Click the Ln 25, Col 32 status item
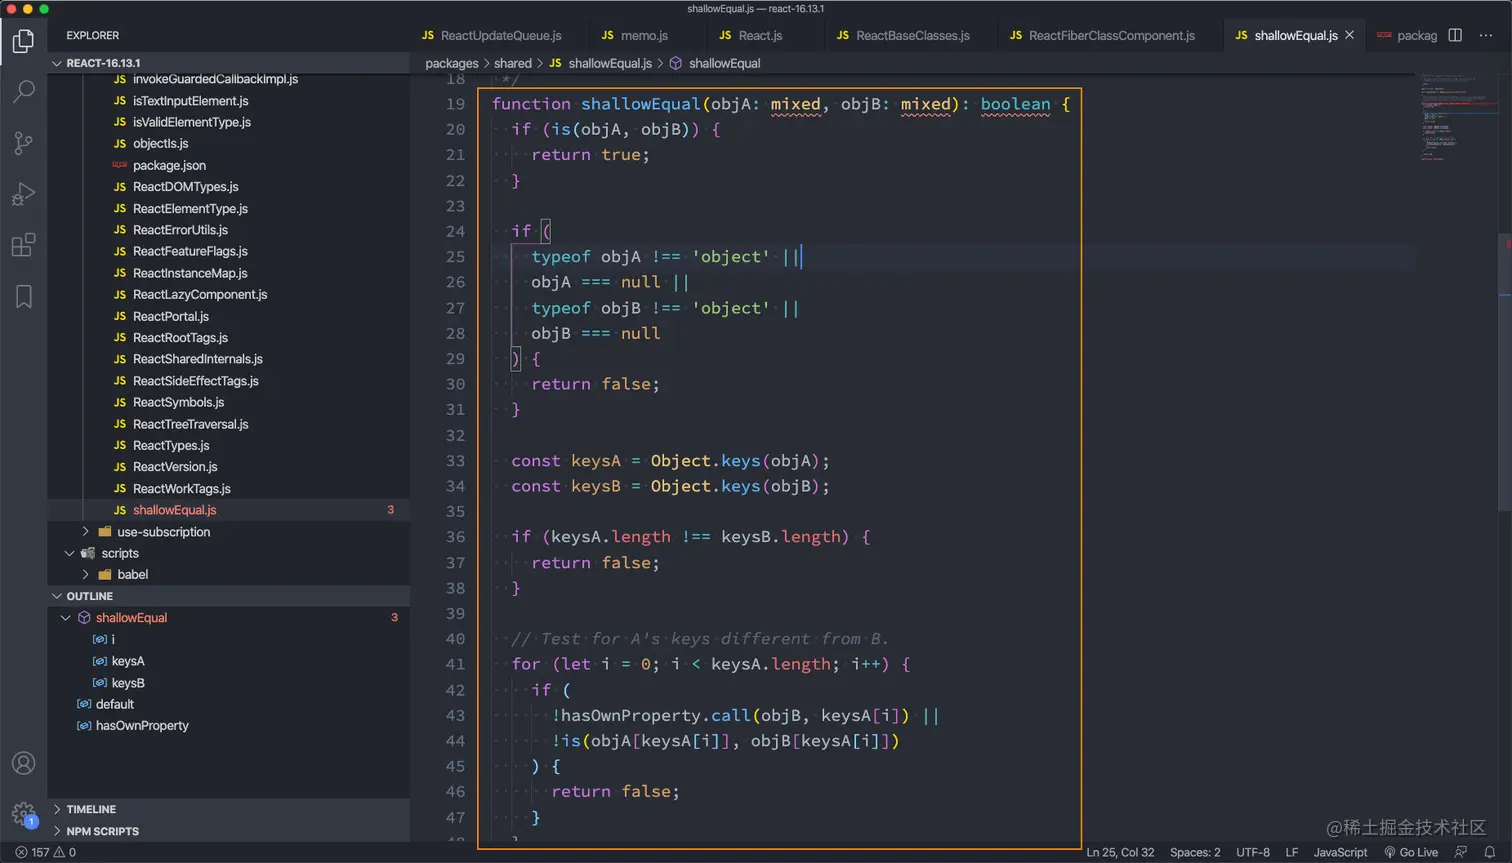Image resolution: width=1512 pixels, height=863 pixels. click(x=1120, y=853)
